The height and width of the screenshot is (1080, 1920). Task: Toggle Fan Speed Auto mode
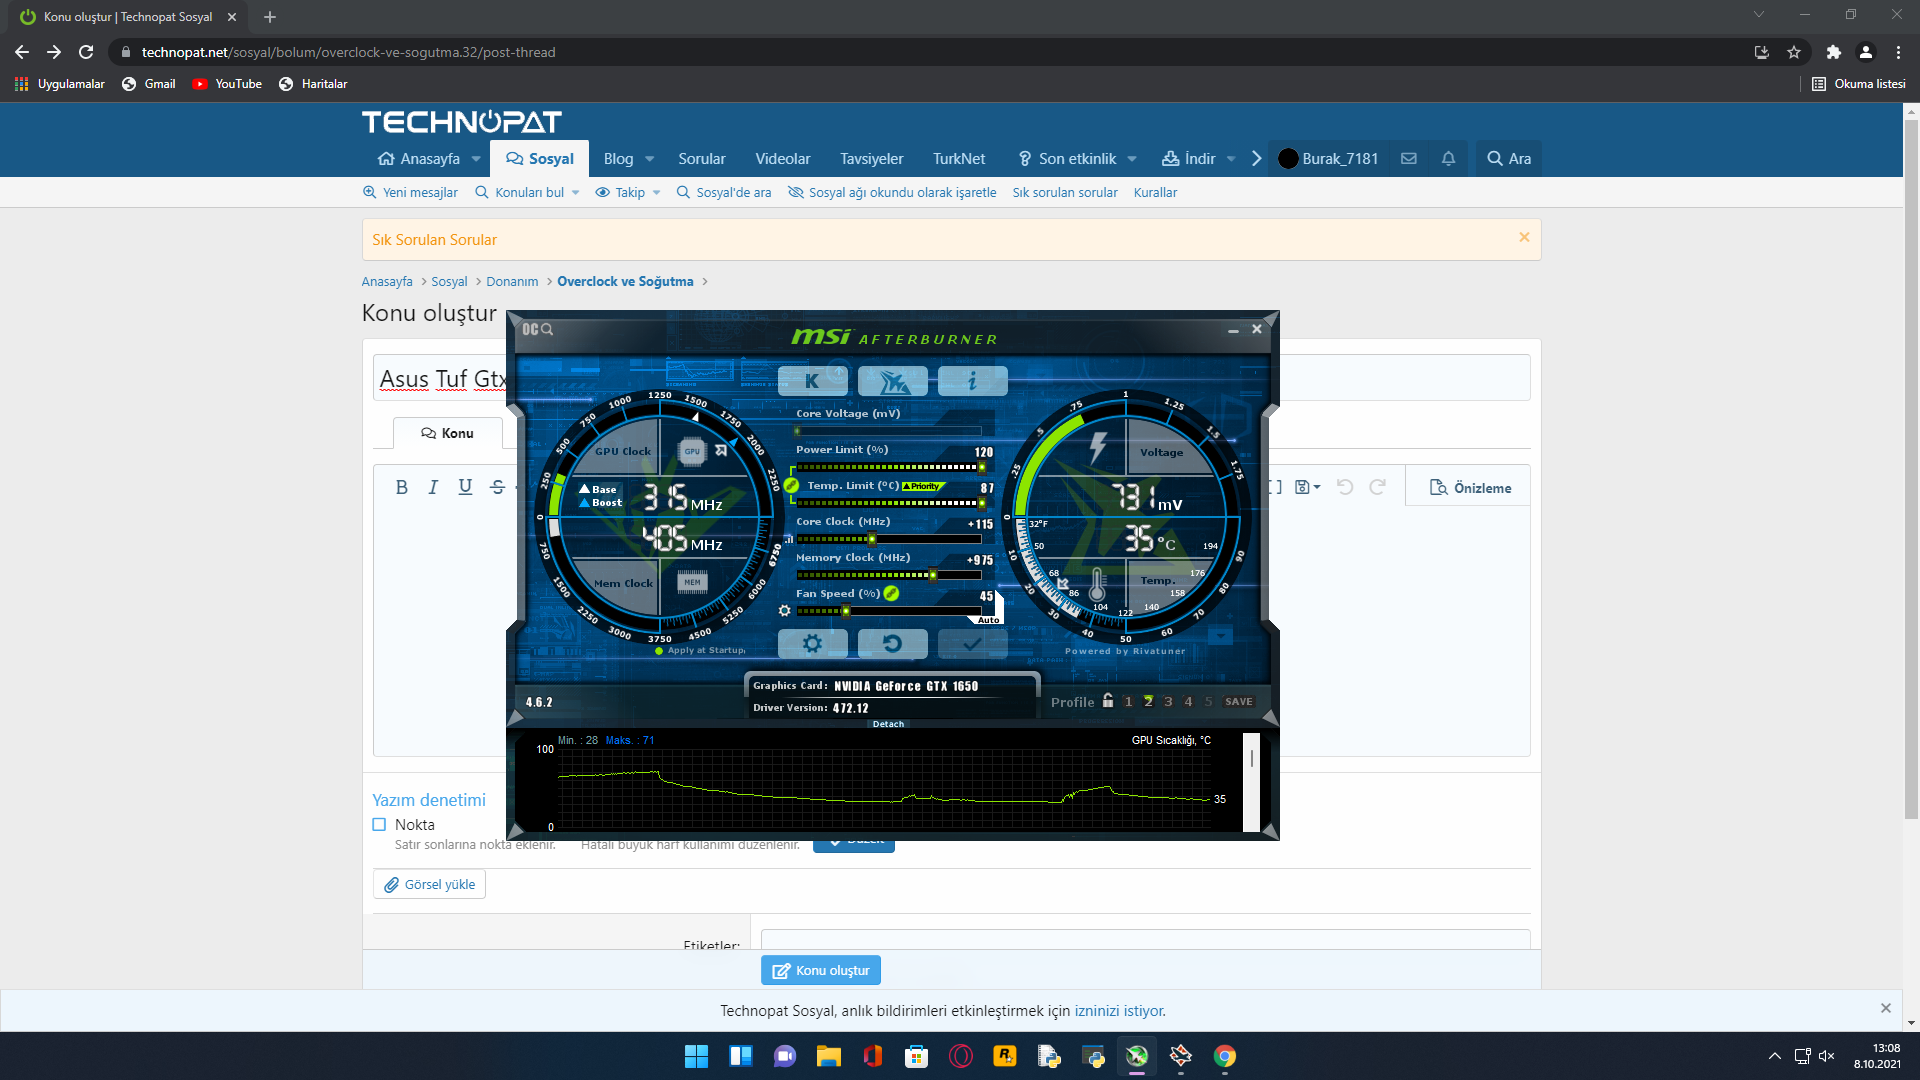coord(988,620)
